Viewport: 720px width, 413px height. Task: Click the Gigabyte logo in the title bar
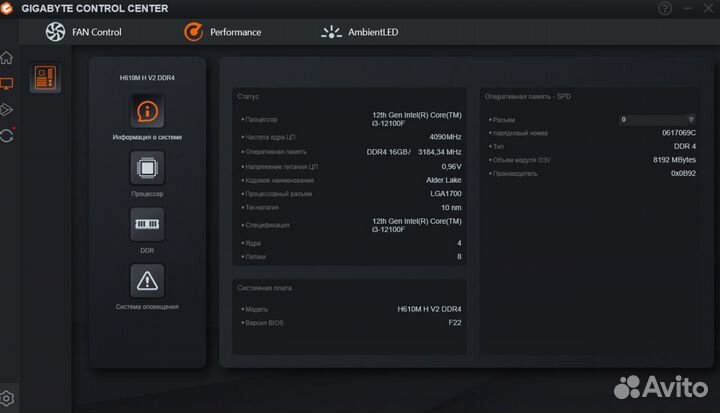point(11,8)
